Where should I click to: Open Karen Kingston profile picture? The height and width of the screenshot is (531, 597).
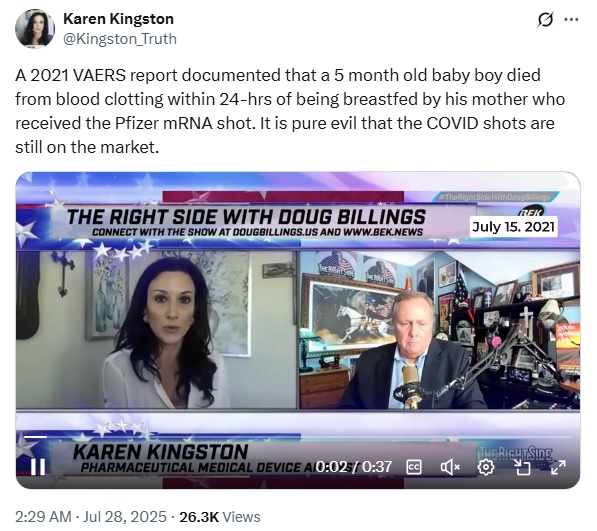pyautogui.click(x=35, y=29)
